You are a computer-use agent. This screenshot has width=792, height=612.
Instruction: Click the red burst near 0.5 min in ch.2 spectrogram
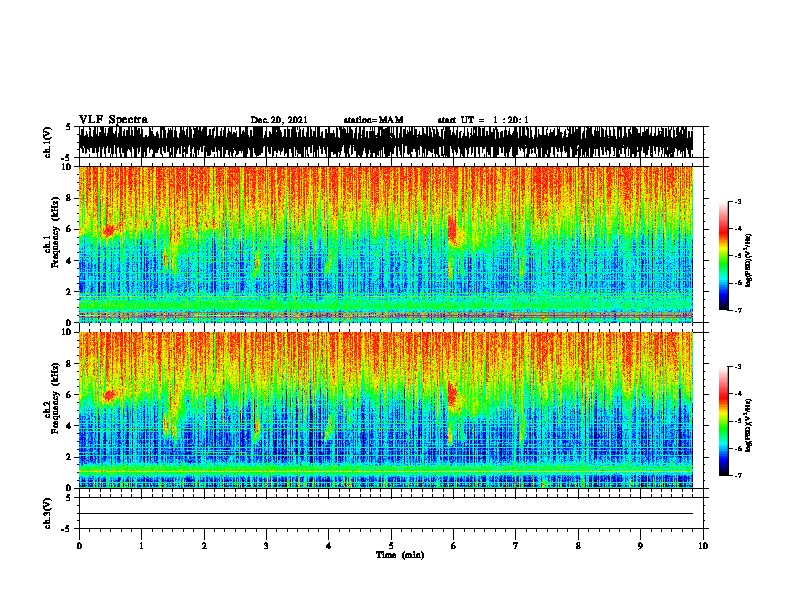point(109,395)
